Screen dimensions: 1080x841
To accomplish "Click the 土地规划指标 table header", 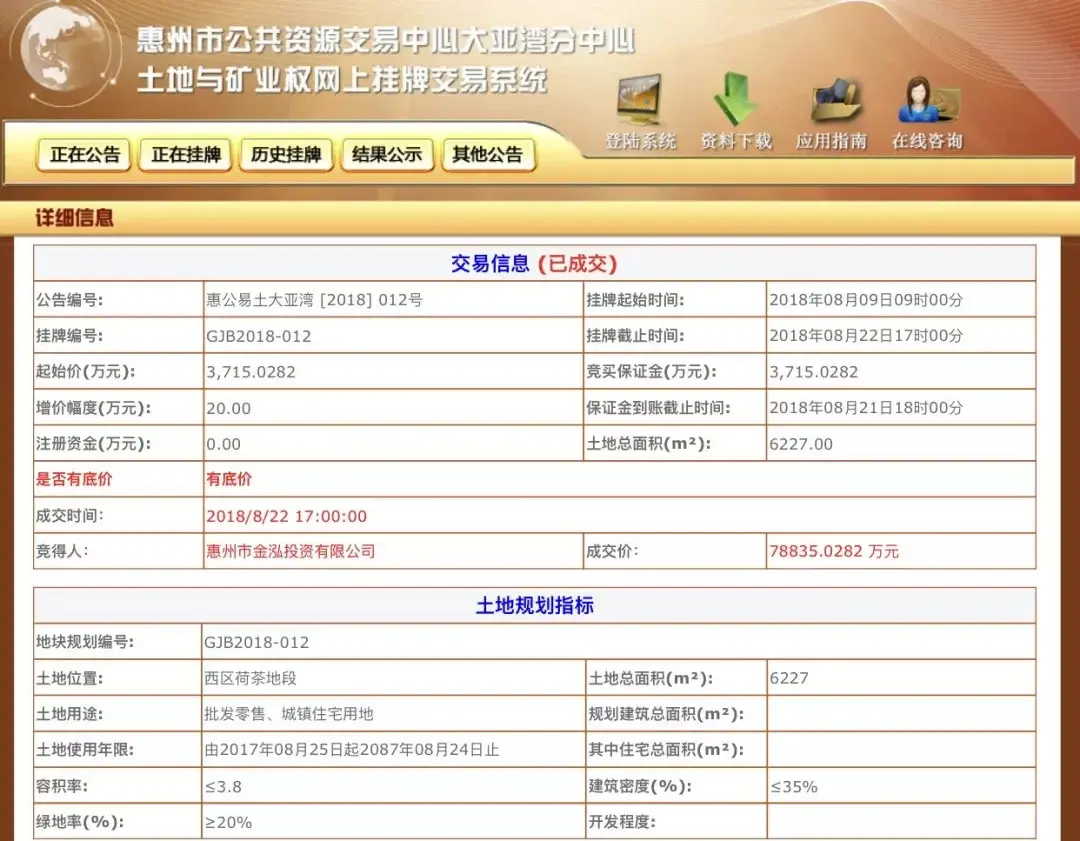I will pyautogui.click(x=534, y=605).
